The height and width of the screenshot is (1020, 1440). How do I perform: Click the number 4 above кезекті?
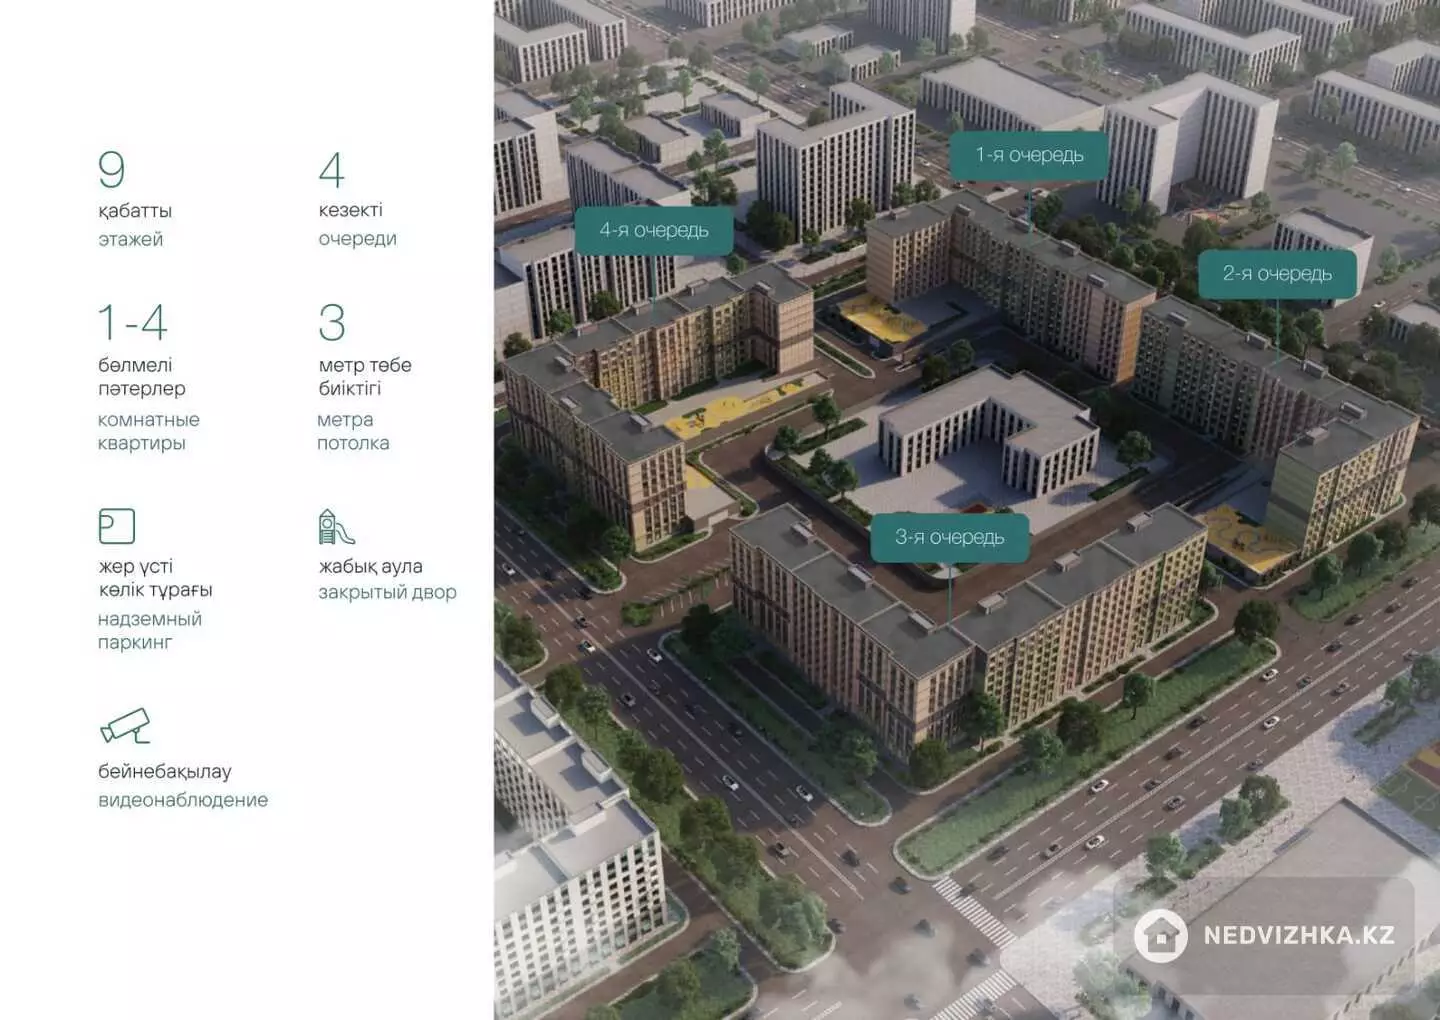331,170
